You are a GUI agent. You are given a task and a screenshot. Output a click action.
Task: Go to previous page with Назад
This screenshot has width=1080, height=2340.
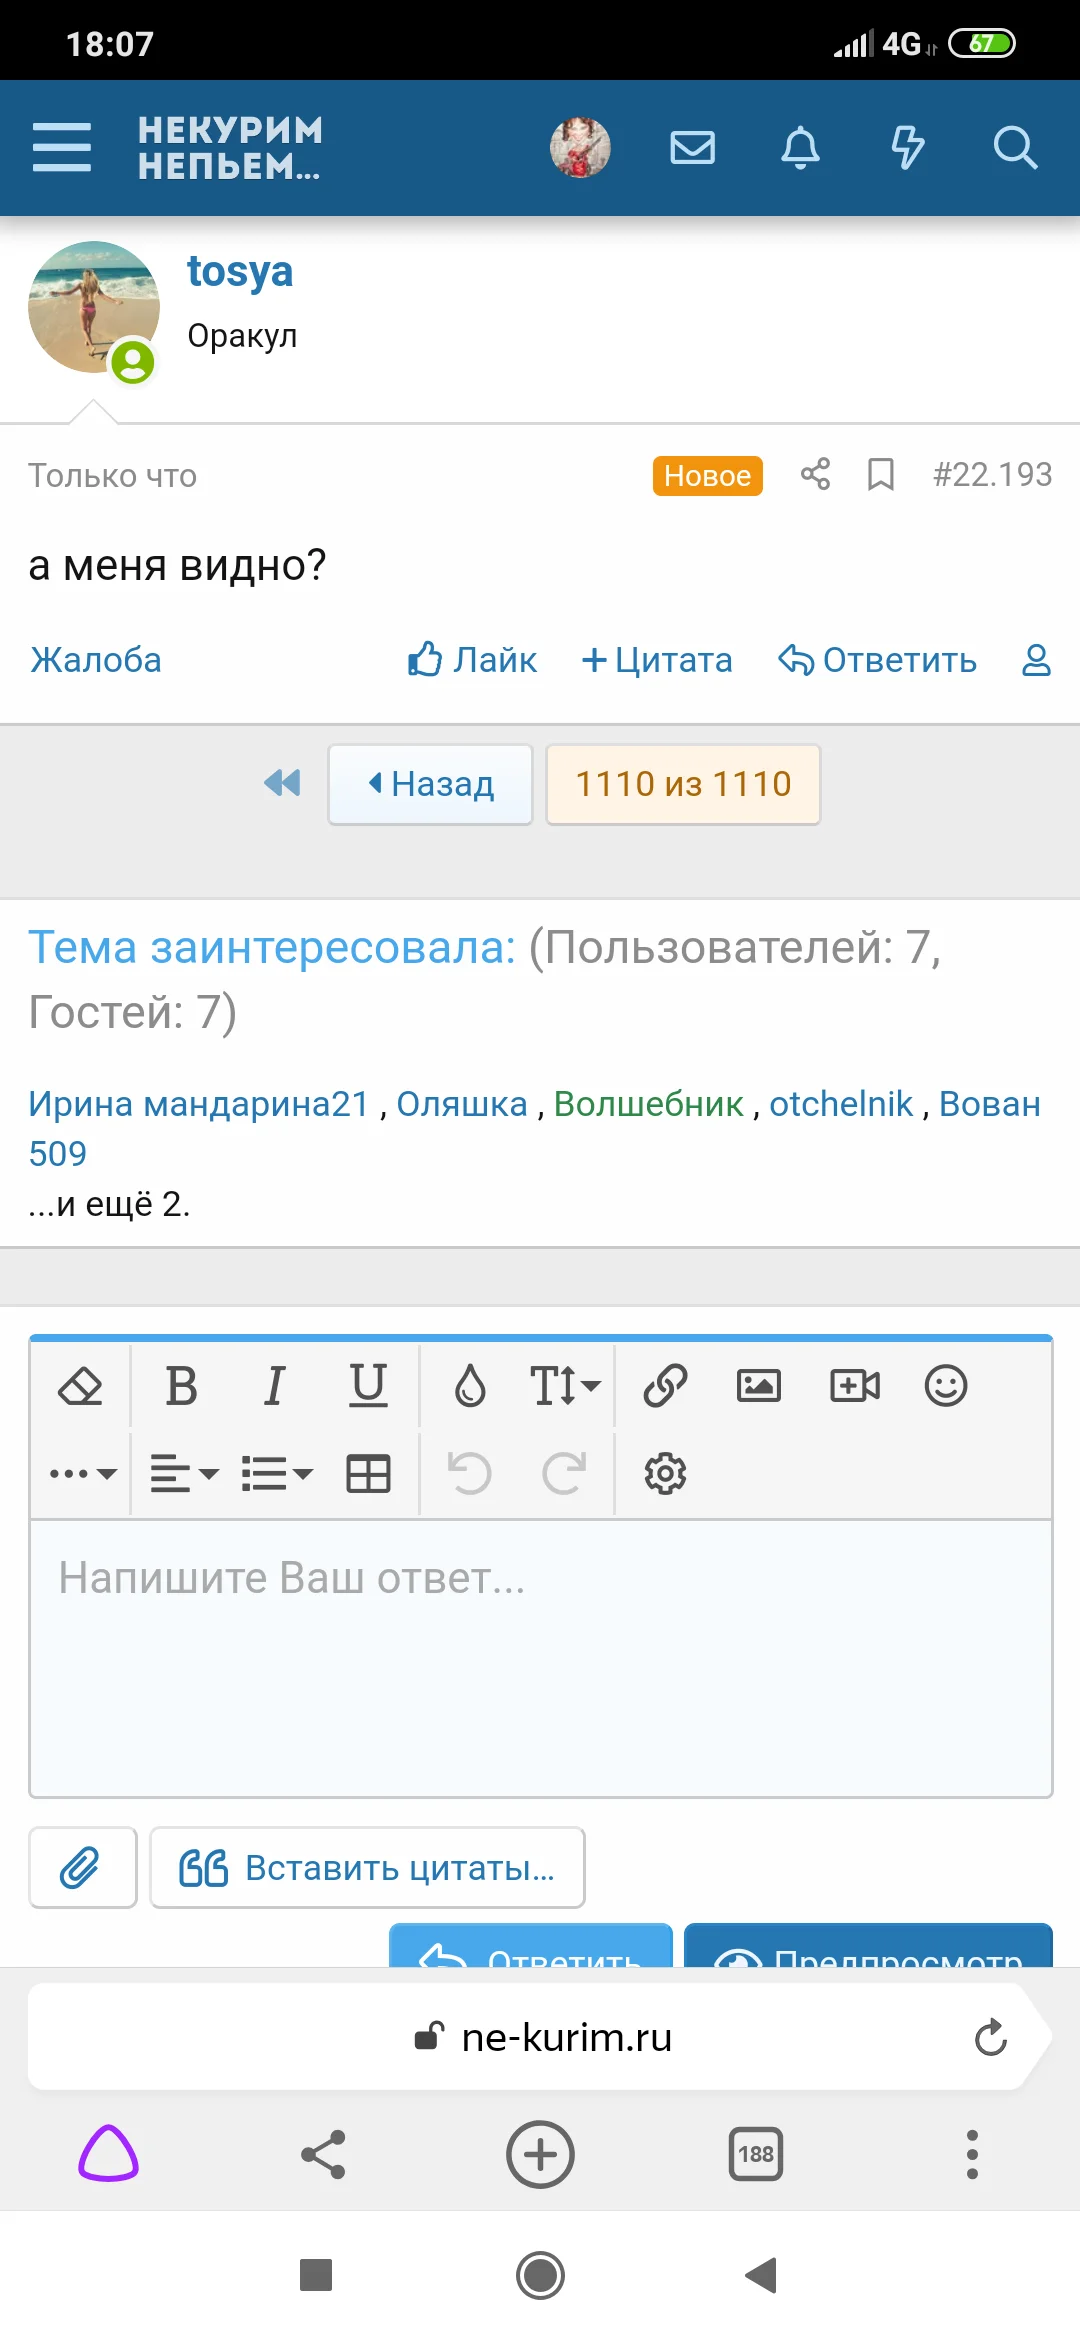[431, 784]
